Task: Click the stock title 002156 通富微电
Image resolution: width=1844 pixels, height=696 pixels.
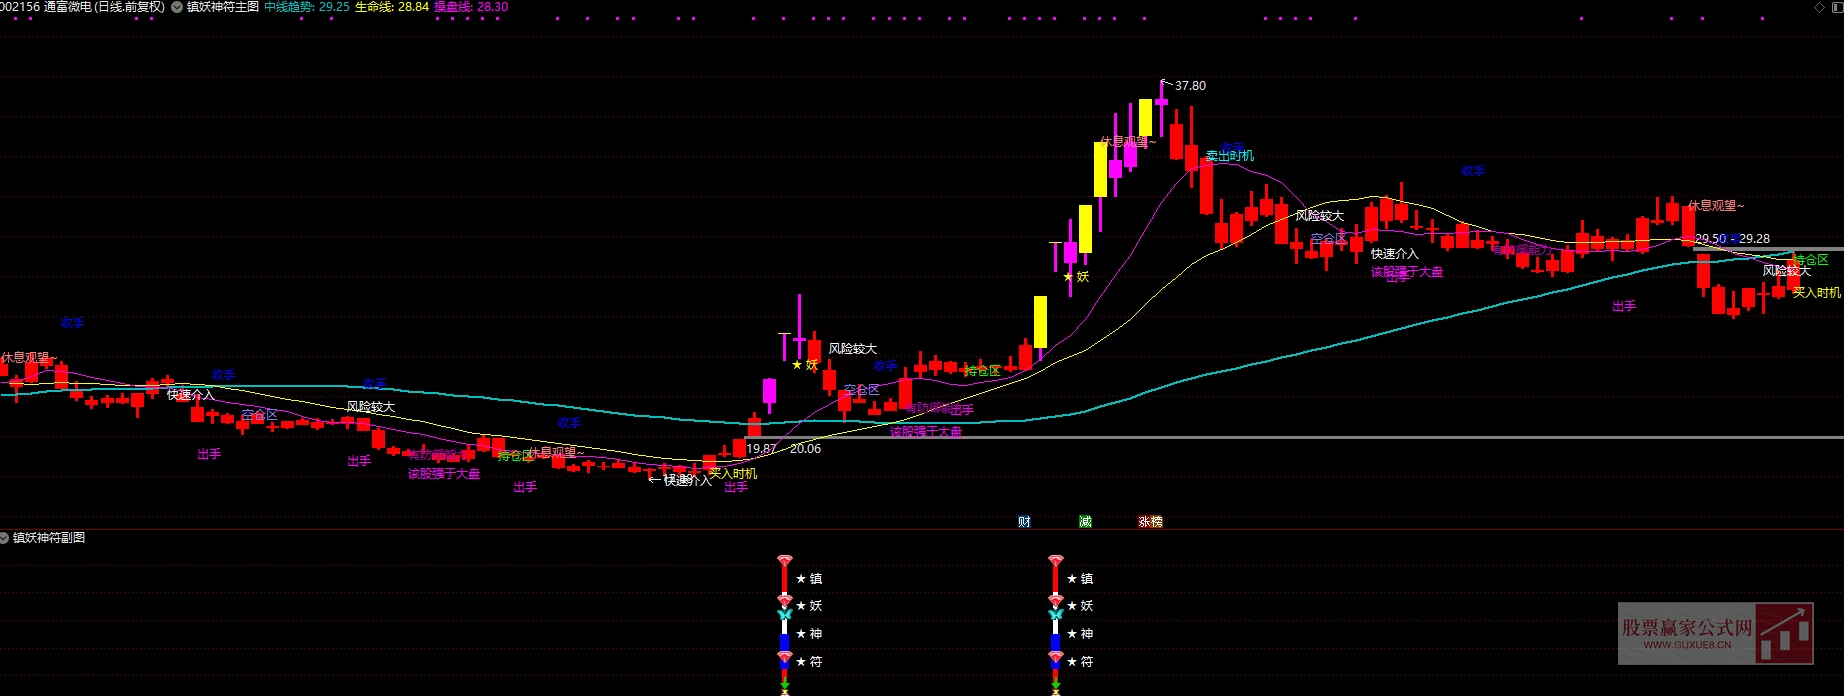Action: 83,7
